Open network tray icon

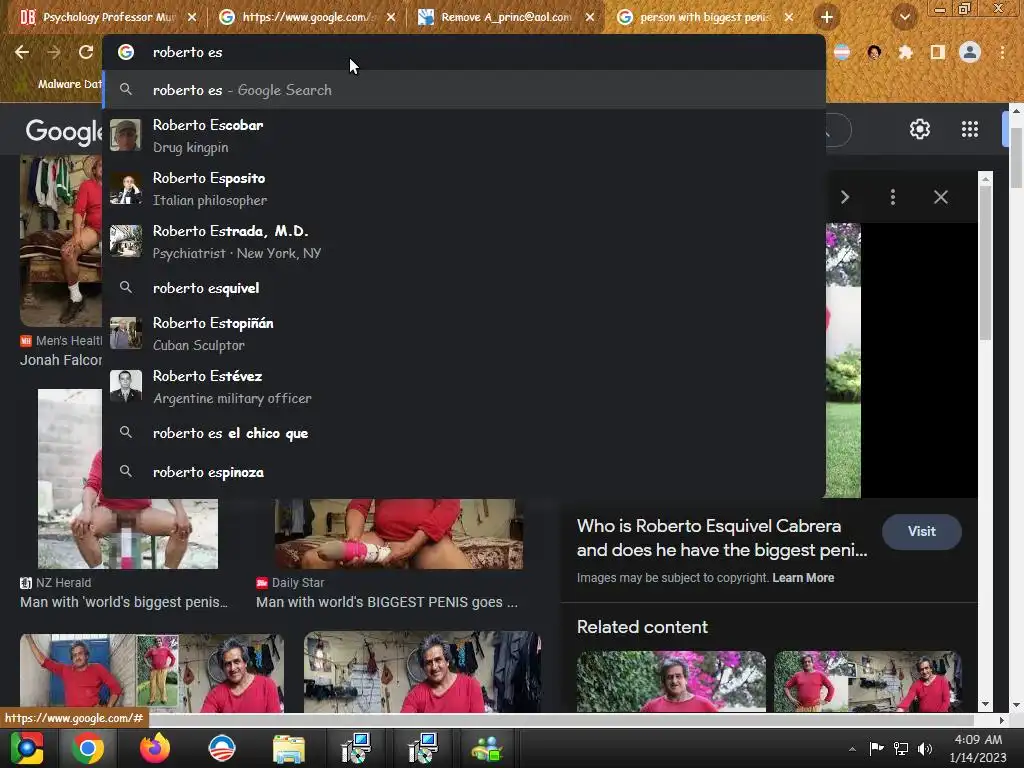901,748
